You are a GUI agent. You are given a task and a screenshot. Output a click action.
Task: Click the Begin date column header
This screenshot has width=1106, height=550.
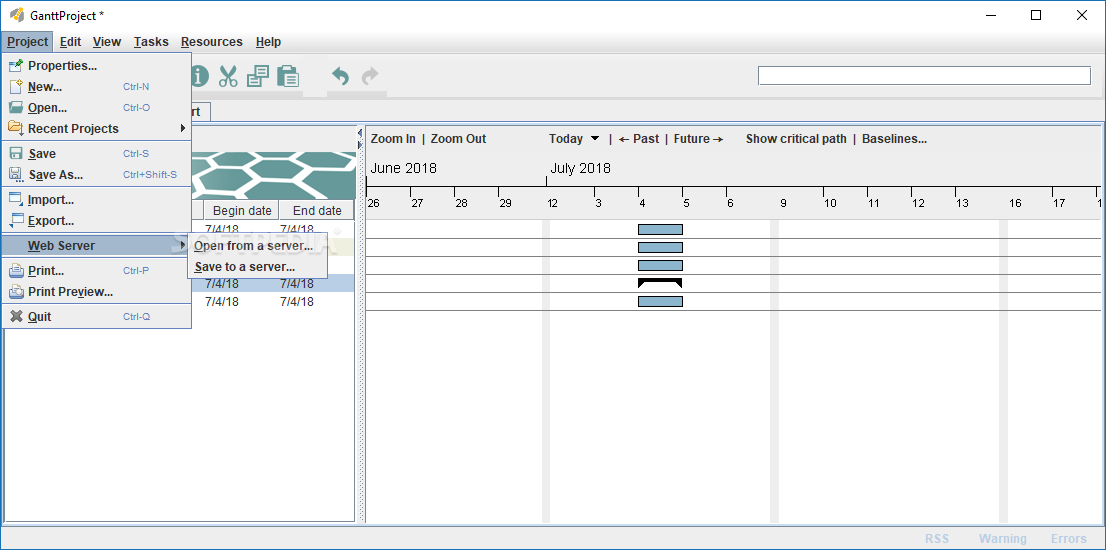tap(242, 210)
